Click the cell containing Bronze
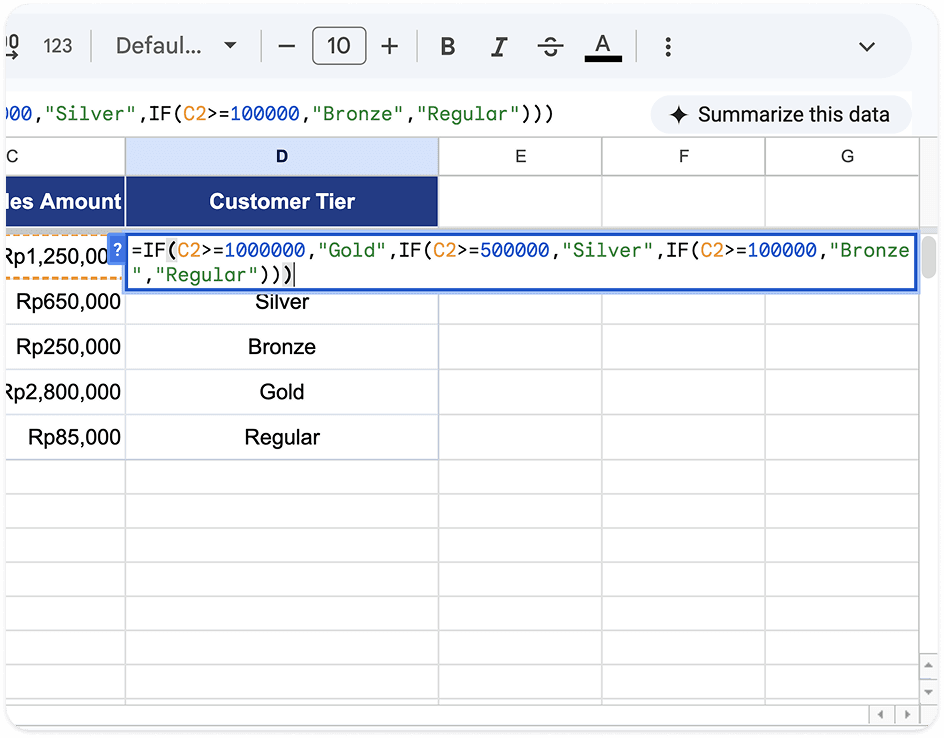The height and width of the screenshot is (738, 944). [x=282, y=347]
